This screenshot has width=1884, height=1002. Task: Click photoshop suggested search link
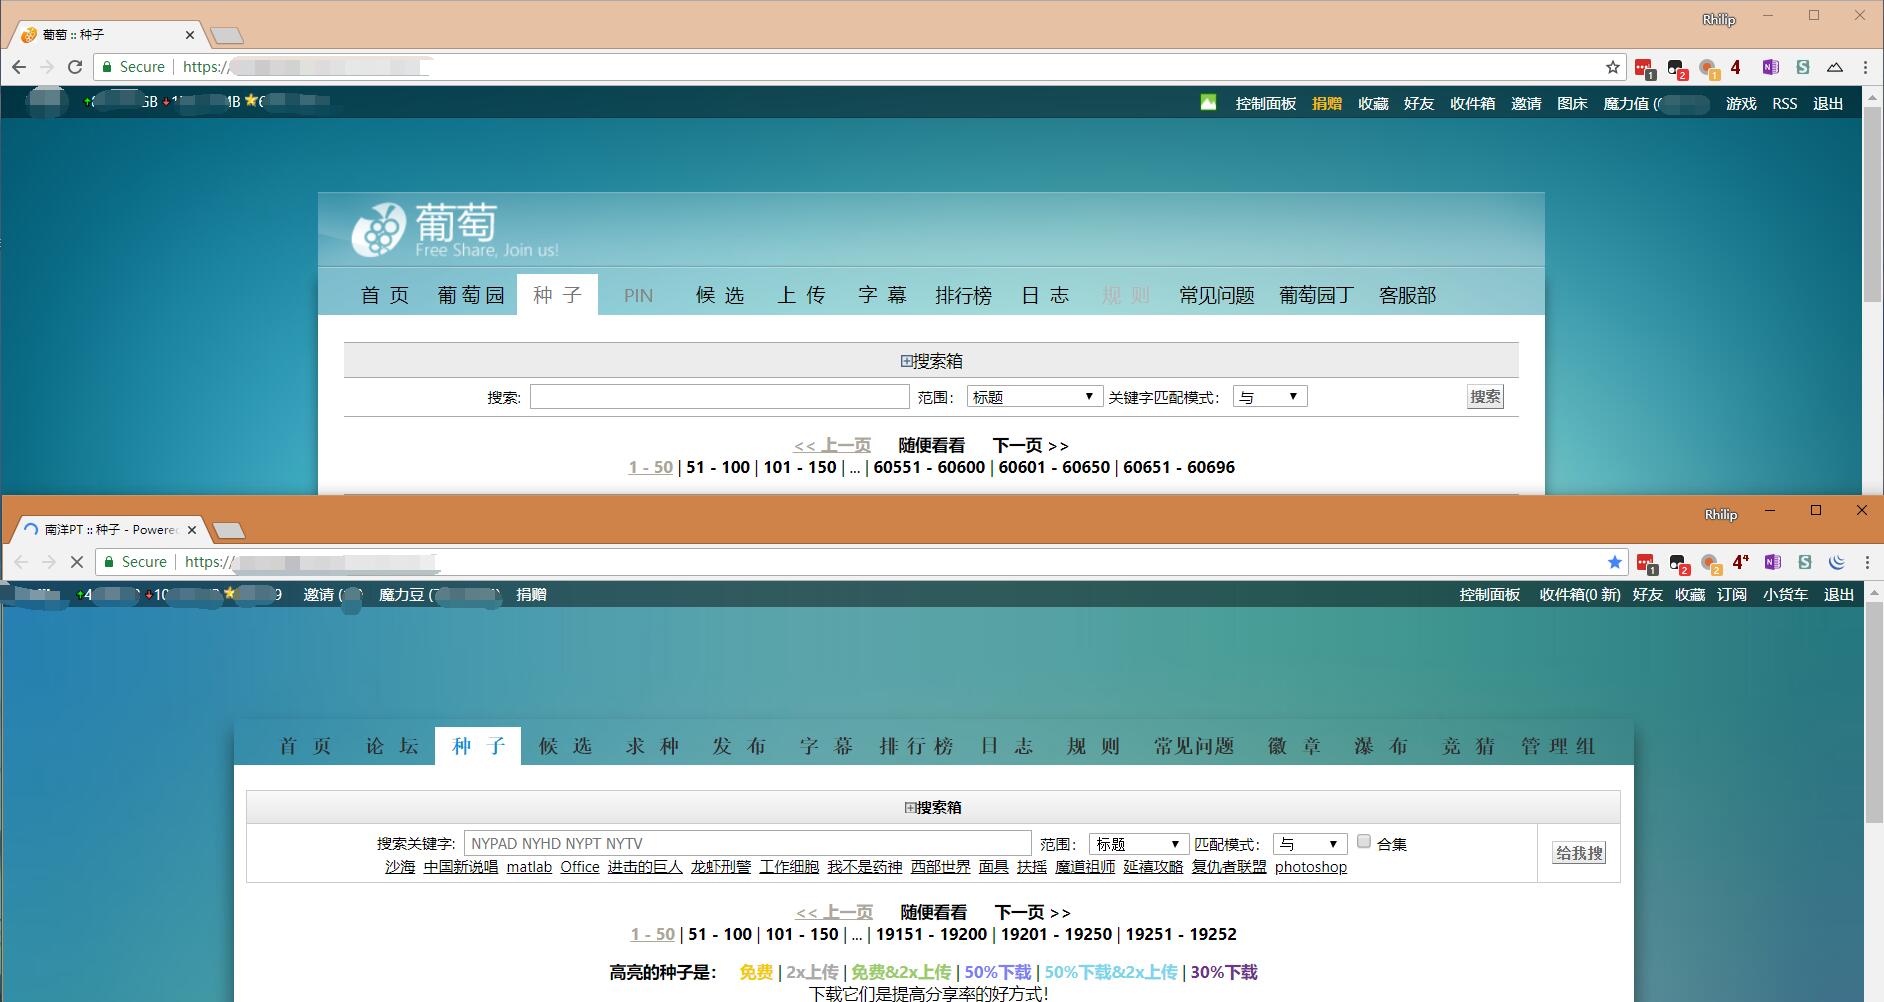(x=1311, y=867)
